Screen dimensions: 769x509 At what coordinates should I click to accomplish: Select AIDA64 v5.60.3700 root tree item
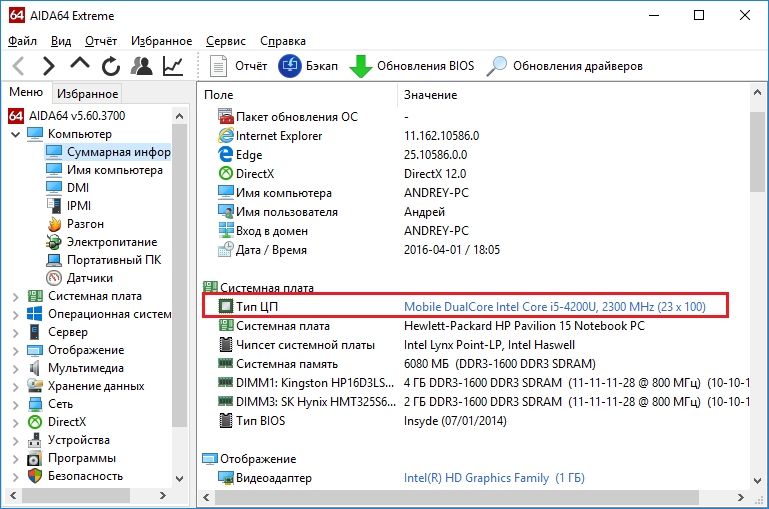[67, 116]
